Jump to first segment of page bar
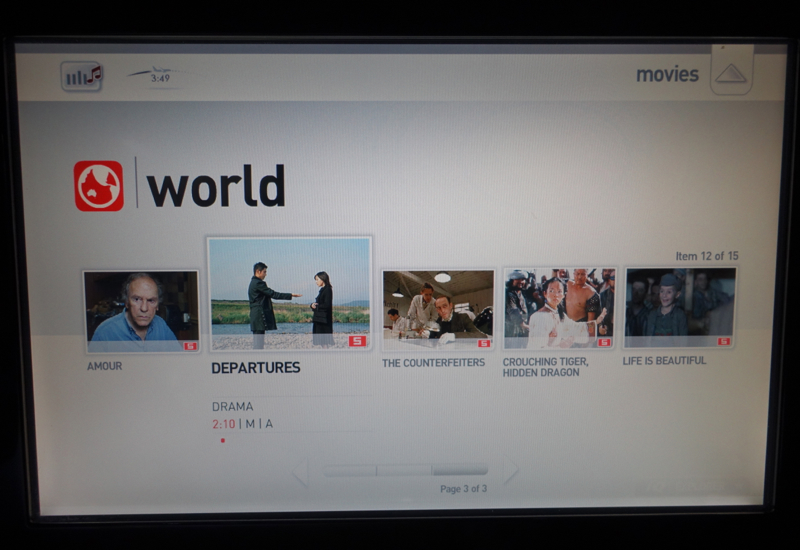This screenshot has height=550, width=800. [349, 470]
